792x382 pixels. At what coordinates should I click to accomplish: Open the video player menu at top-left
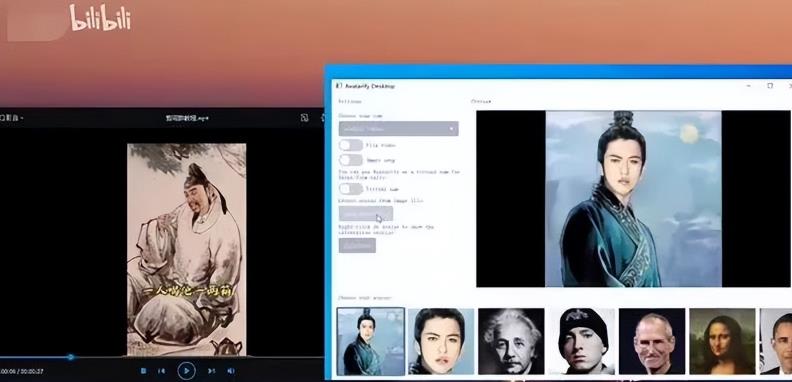[x=11, y=118]
